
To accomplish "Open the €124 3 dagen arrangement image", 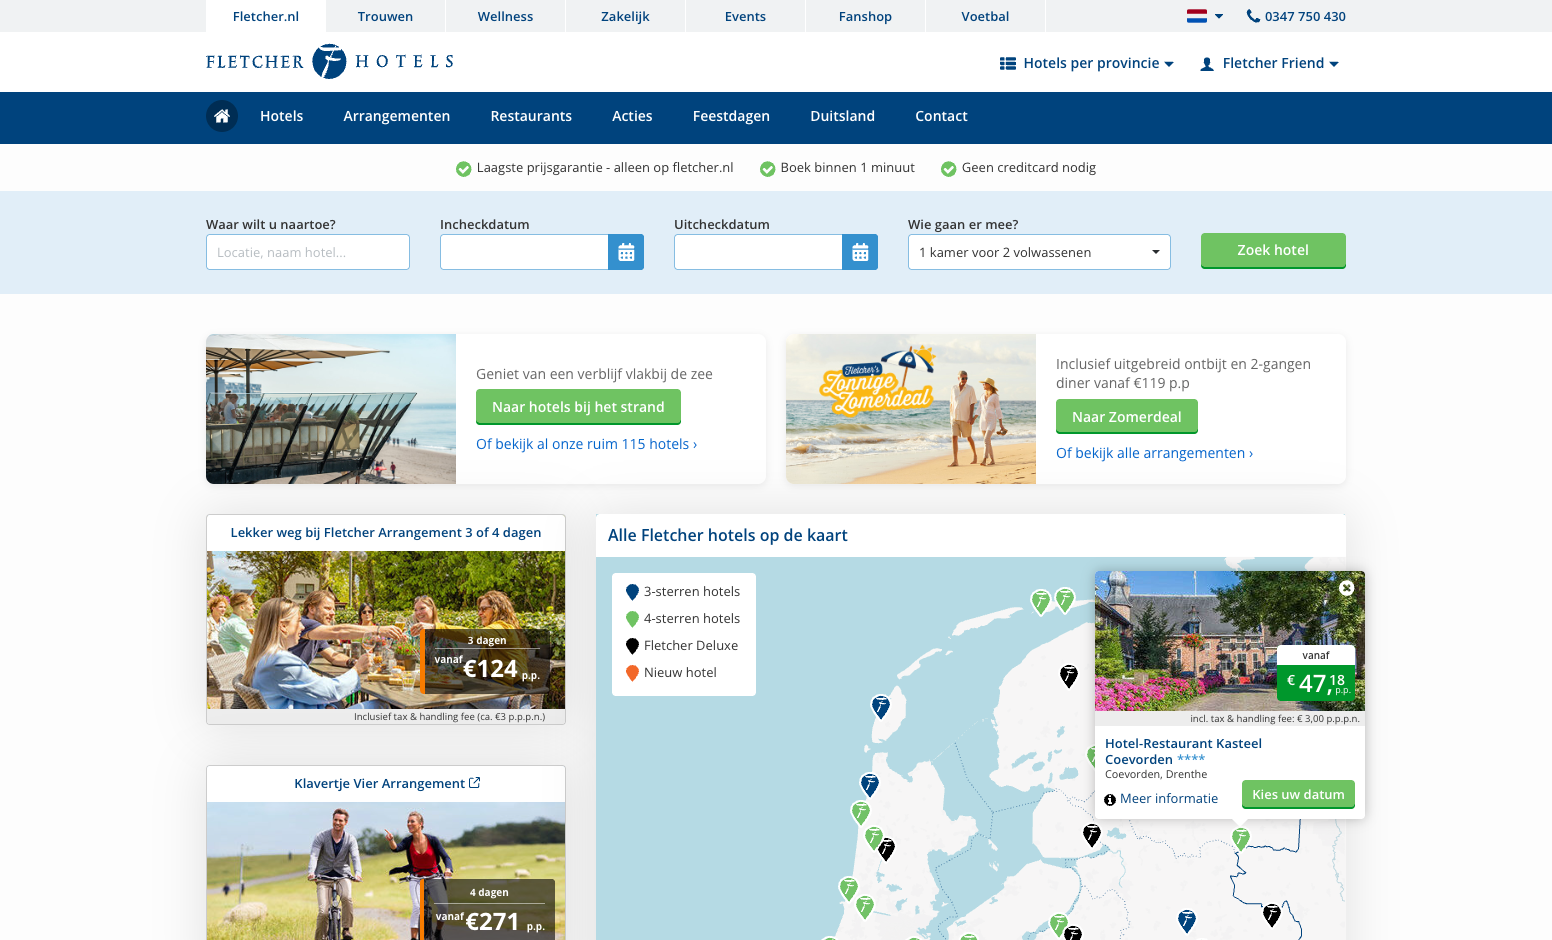I will click(x=386, y=630).
